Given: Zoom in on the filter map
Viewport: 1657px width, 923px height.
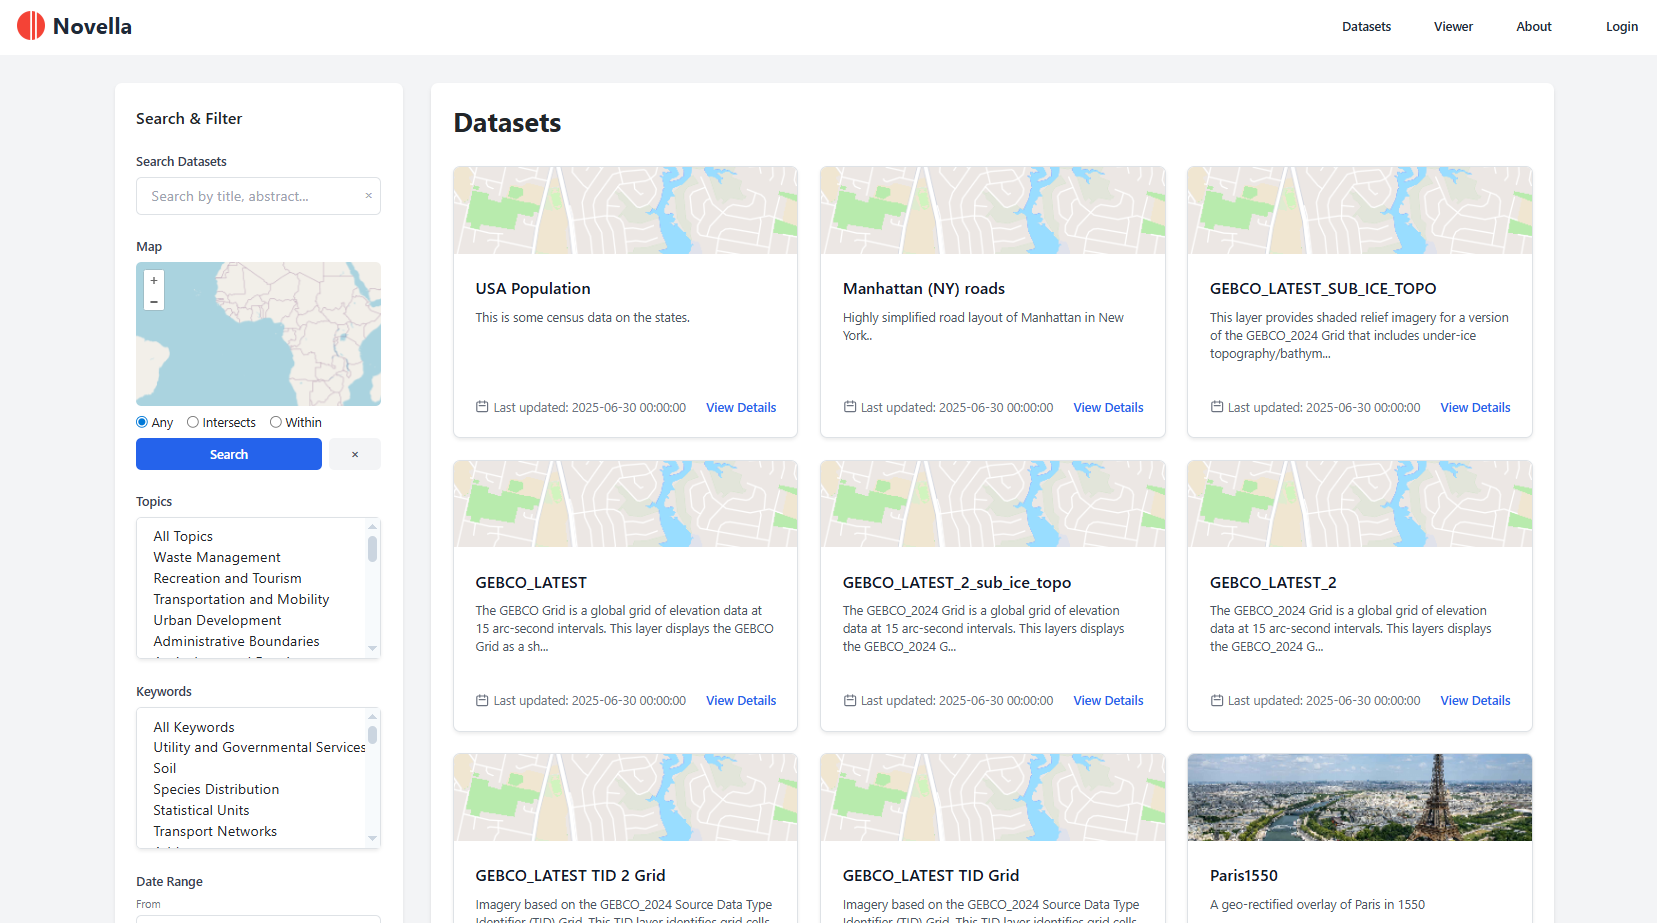Looking at the screenshot, I should coord(154,281).
